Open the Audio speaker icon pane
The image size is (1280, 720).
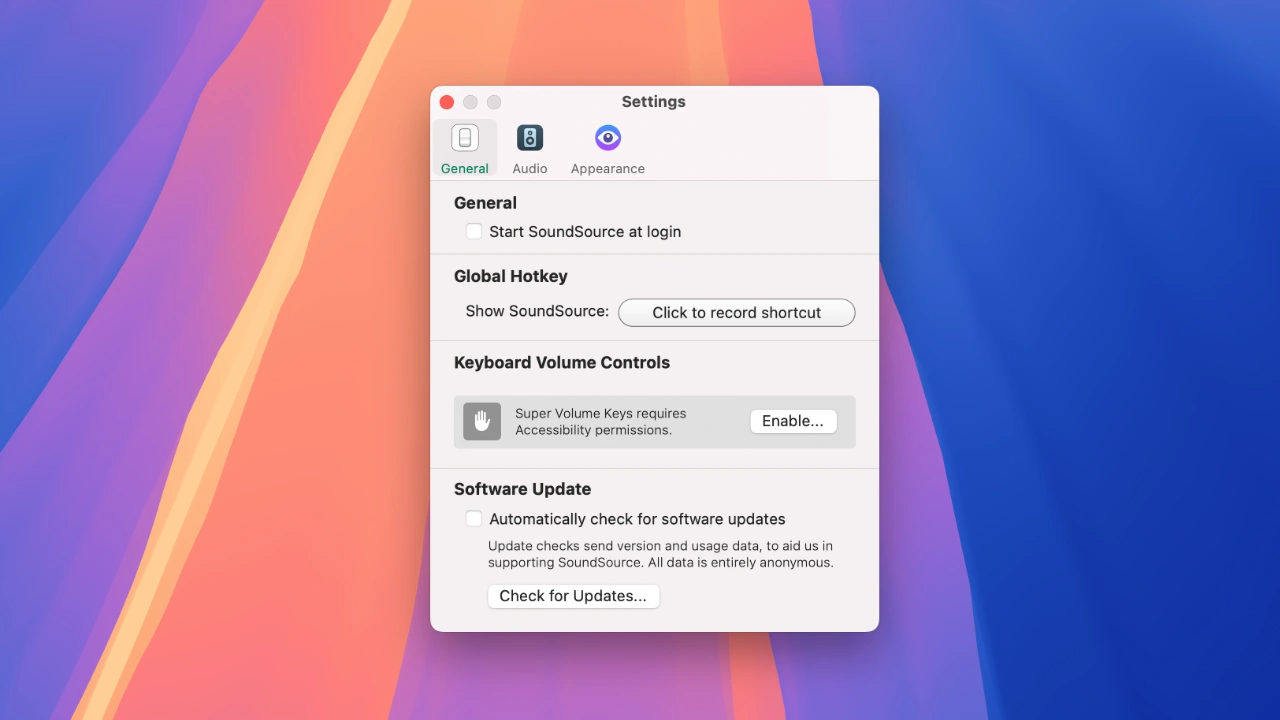point(530,138)
